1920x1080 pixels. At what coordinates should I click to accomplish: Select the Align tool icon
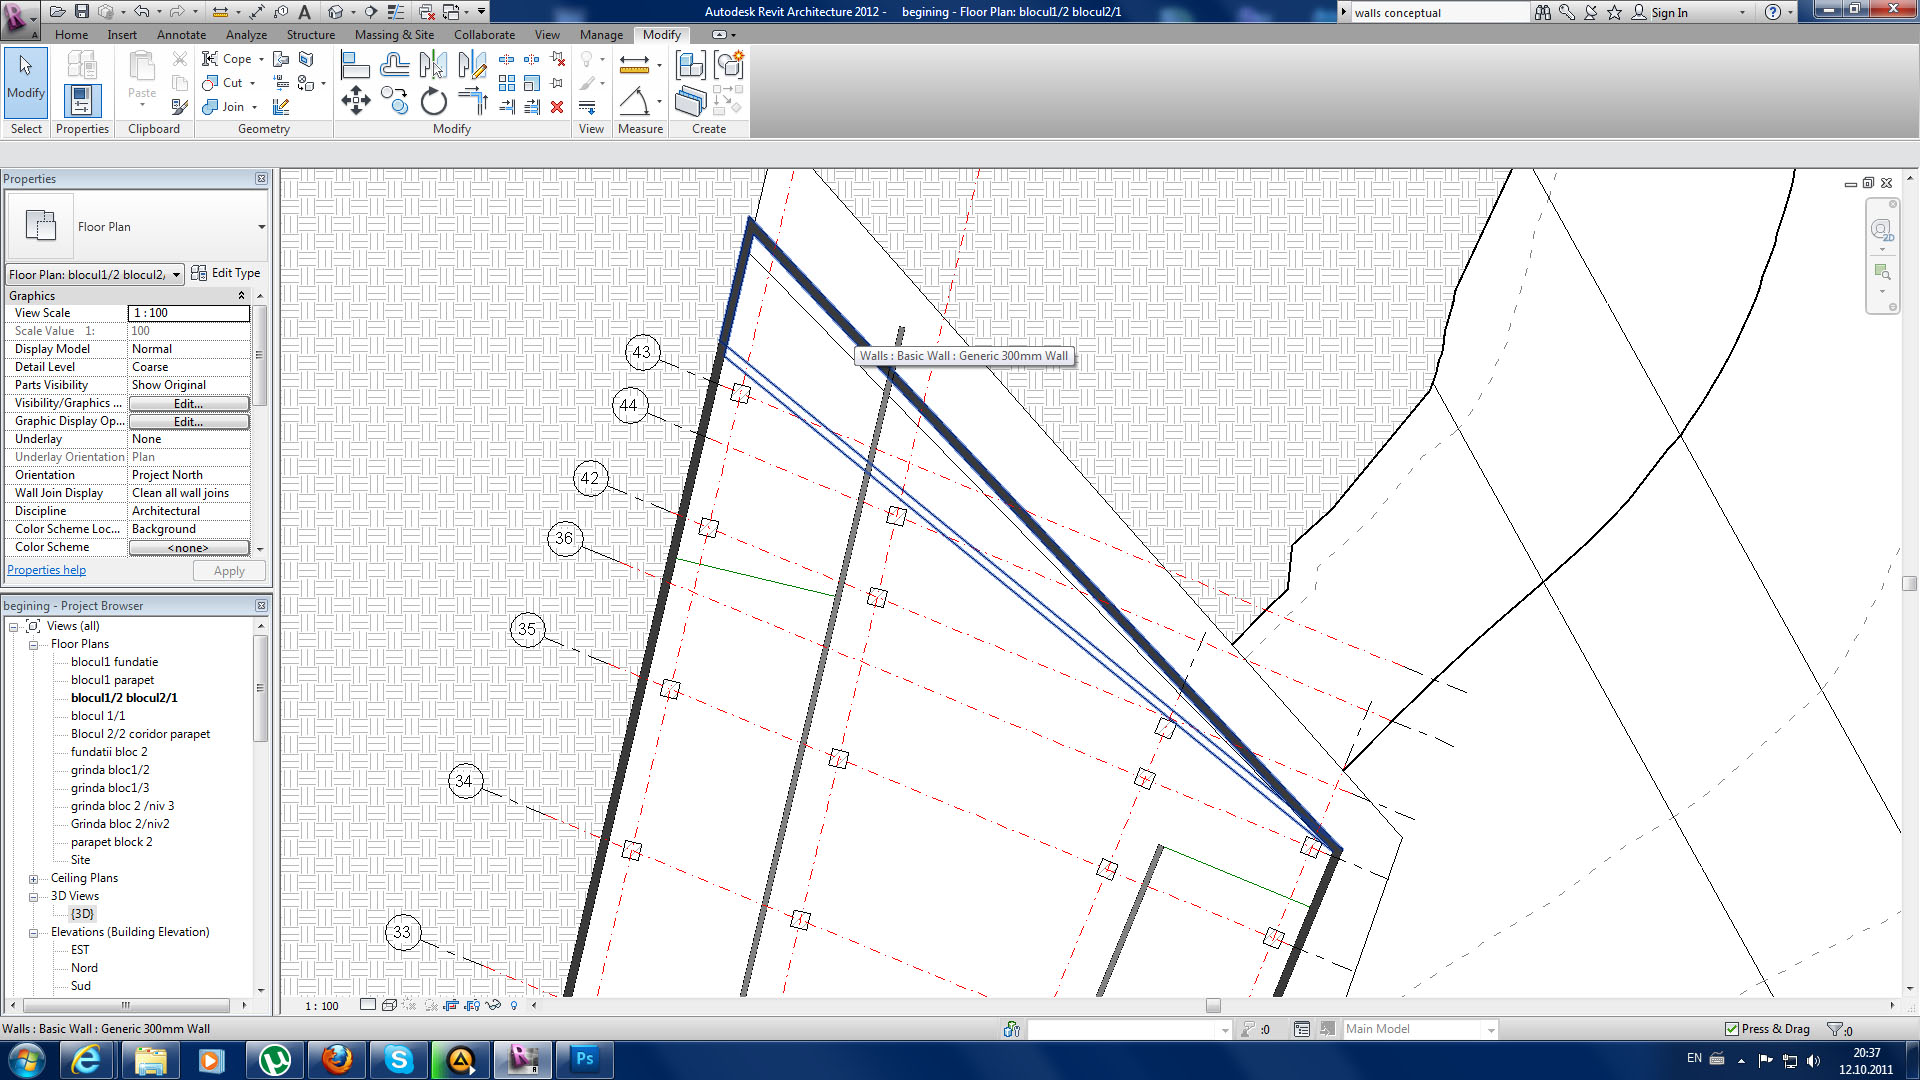(x=355, y=66)
